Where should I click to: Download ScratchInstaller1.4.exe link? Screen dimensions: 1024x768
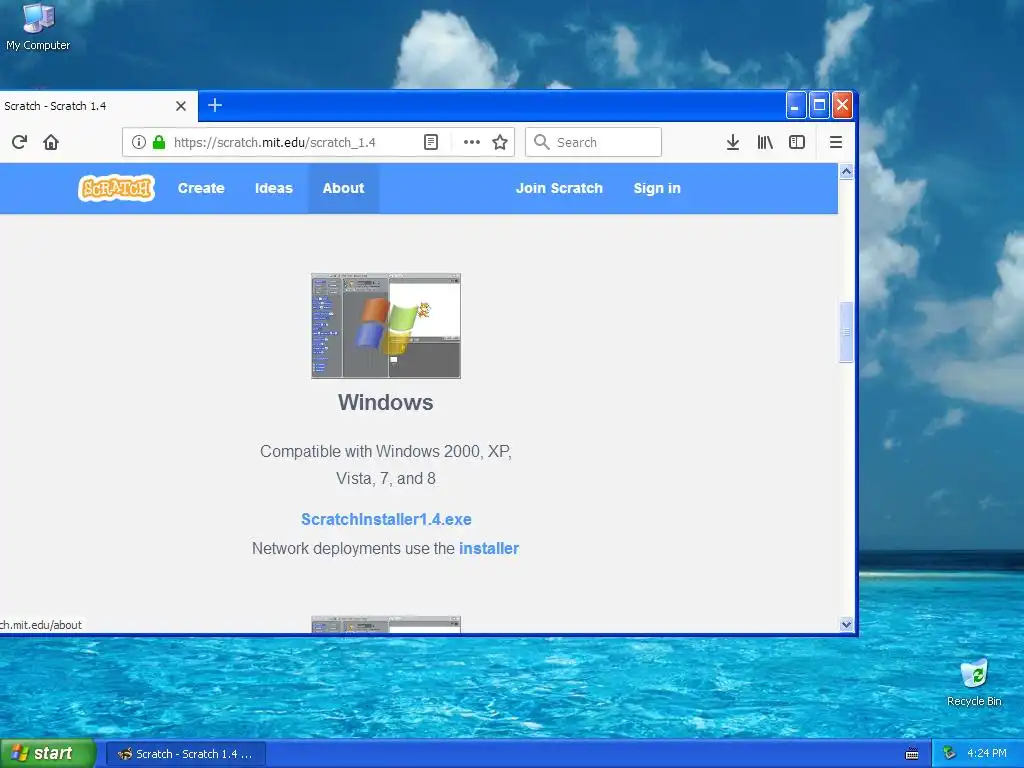(386, 519)
